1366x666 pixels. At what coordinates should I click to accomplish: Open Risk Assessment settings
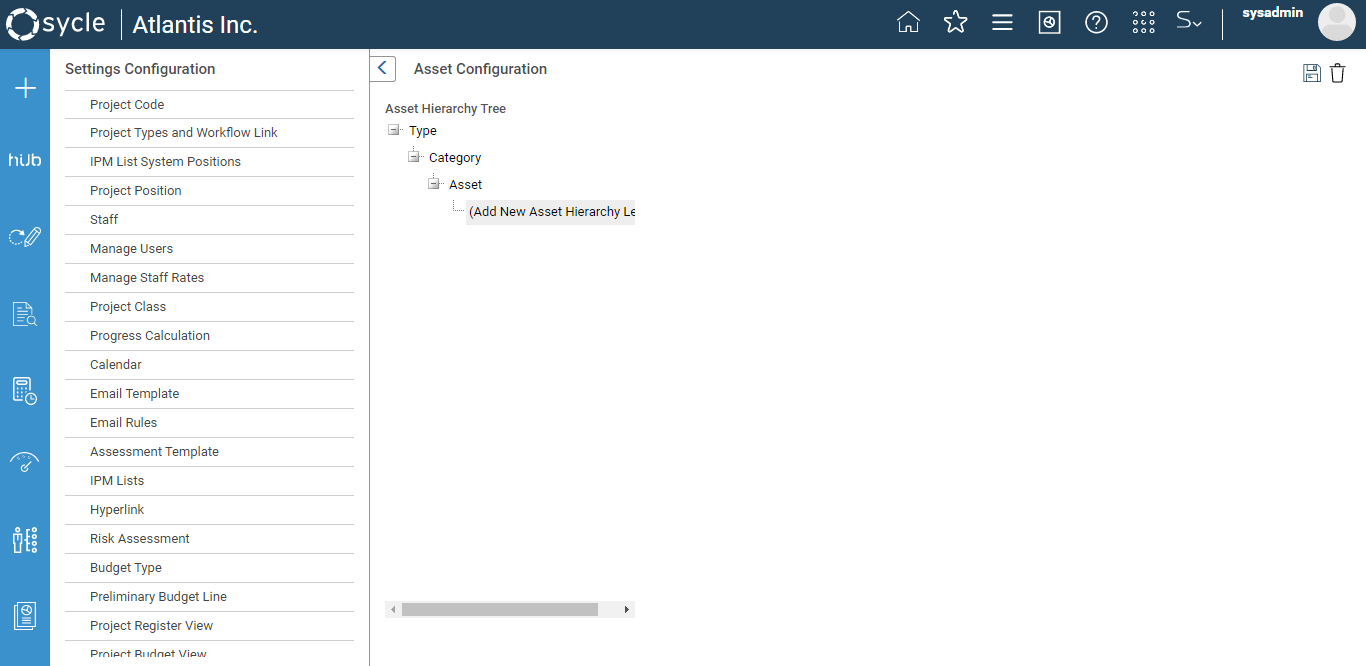pyautogui.click(x=209, y=539)
